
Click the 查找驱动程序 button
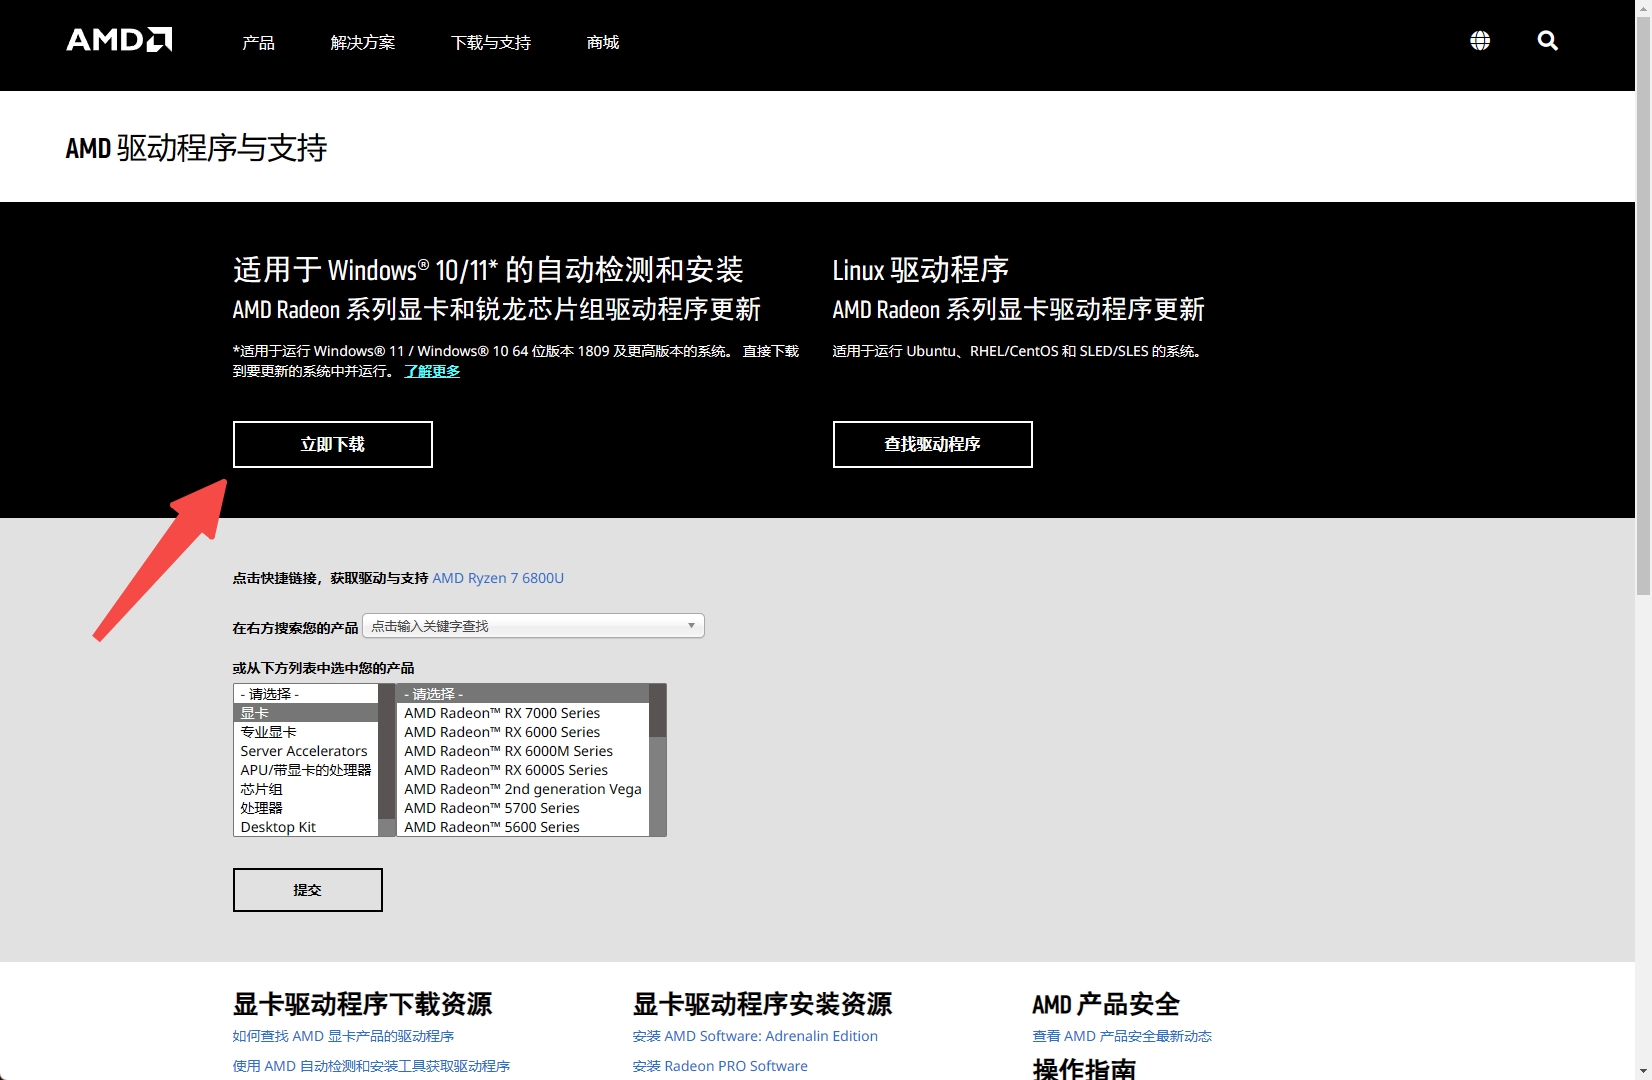pyautogui.click(x=932, y=444)
